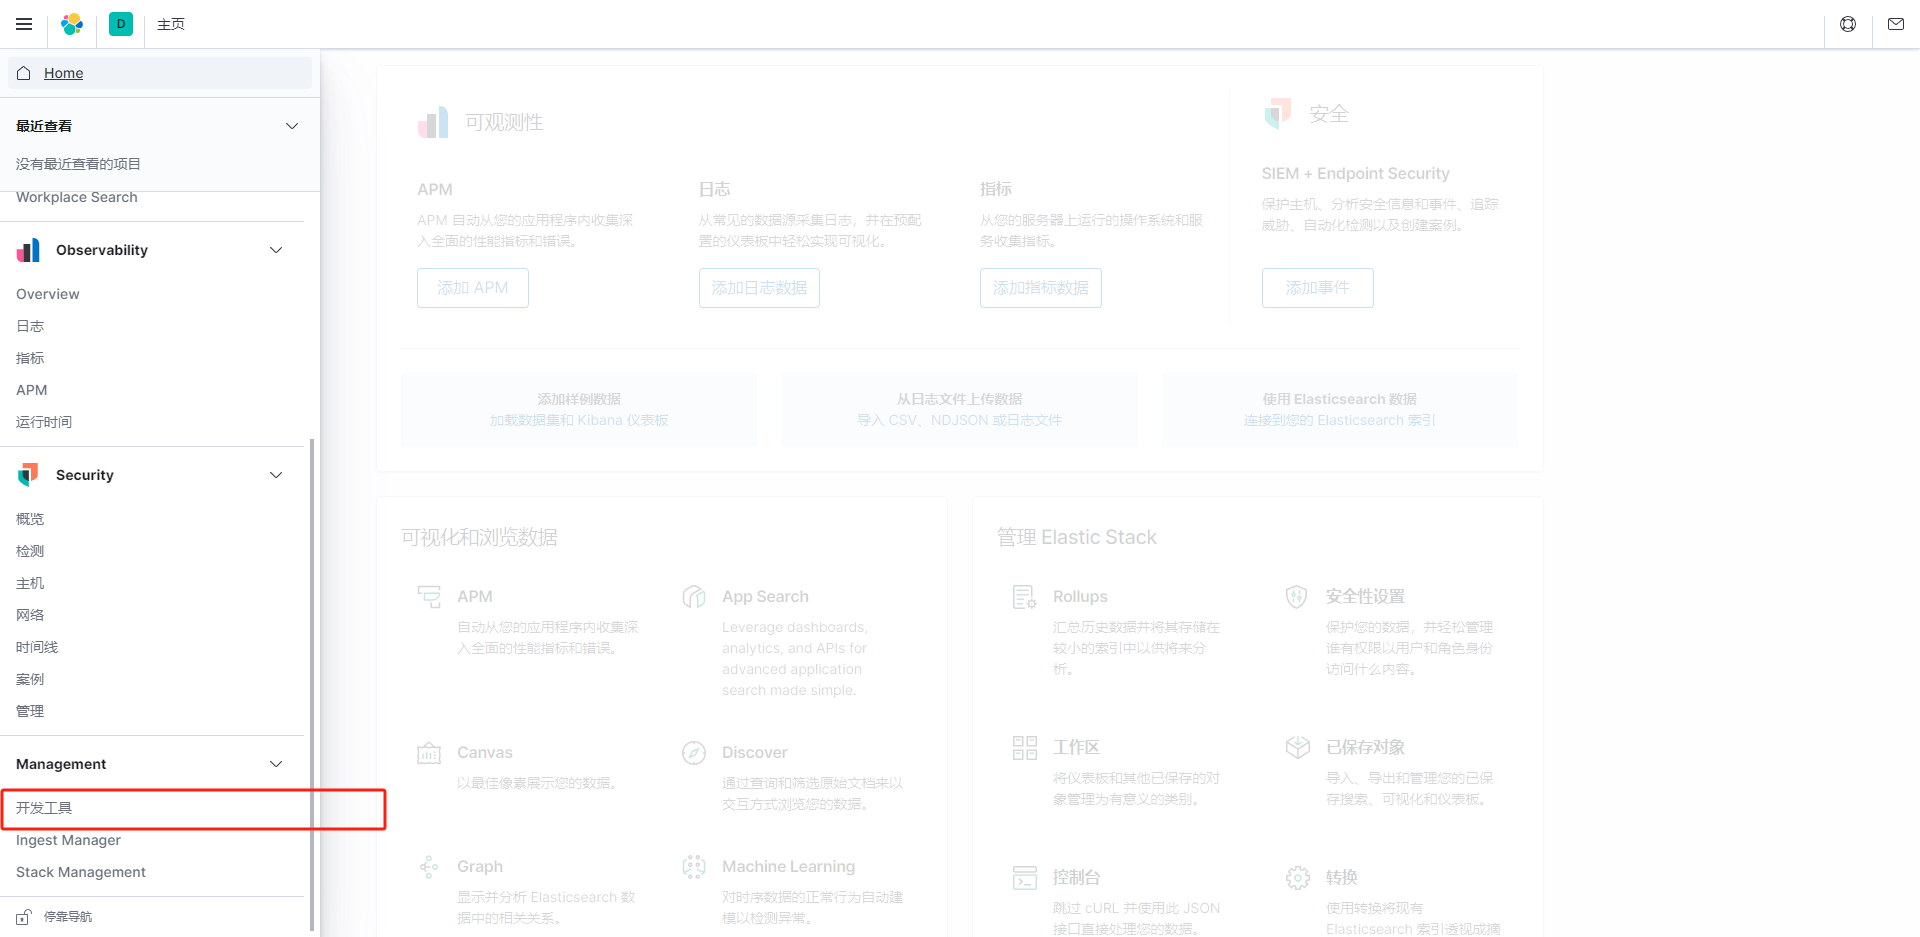1920x937 pixels.
Task: Open Observability Overview
Action: click(48, 294)
